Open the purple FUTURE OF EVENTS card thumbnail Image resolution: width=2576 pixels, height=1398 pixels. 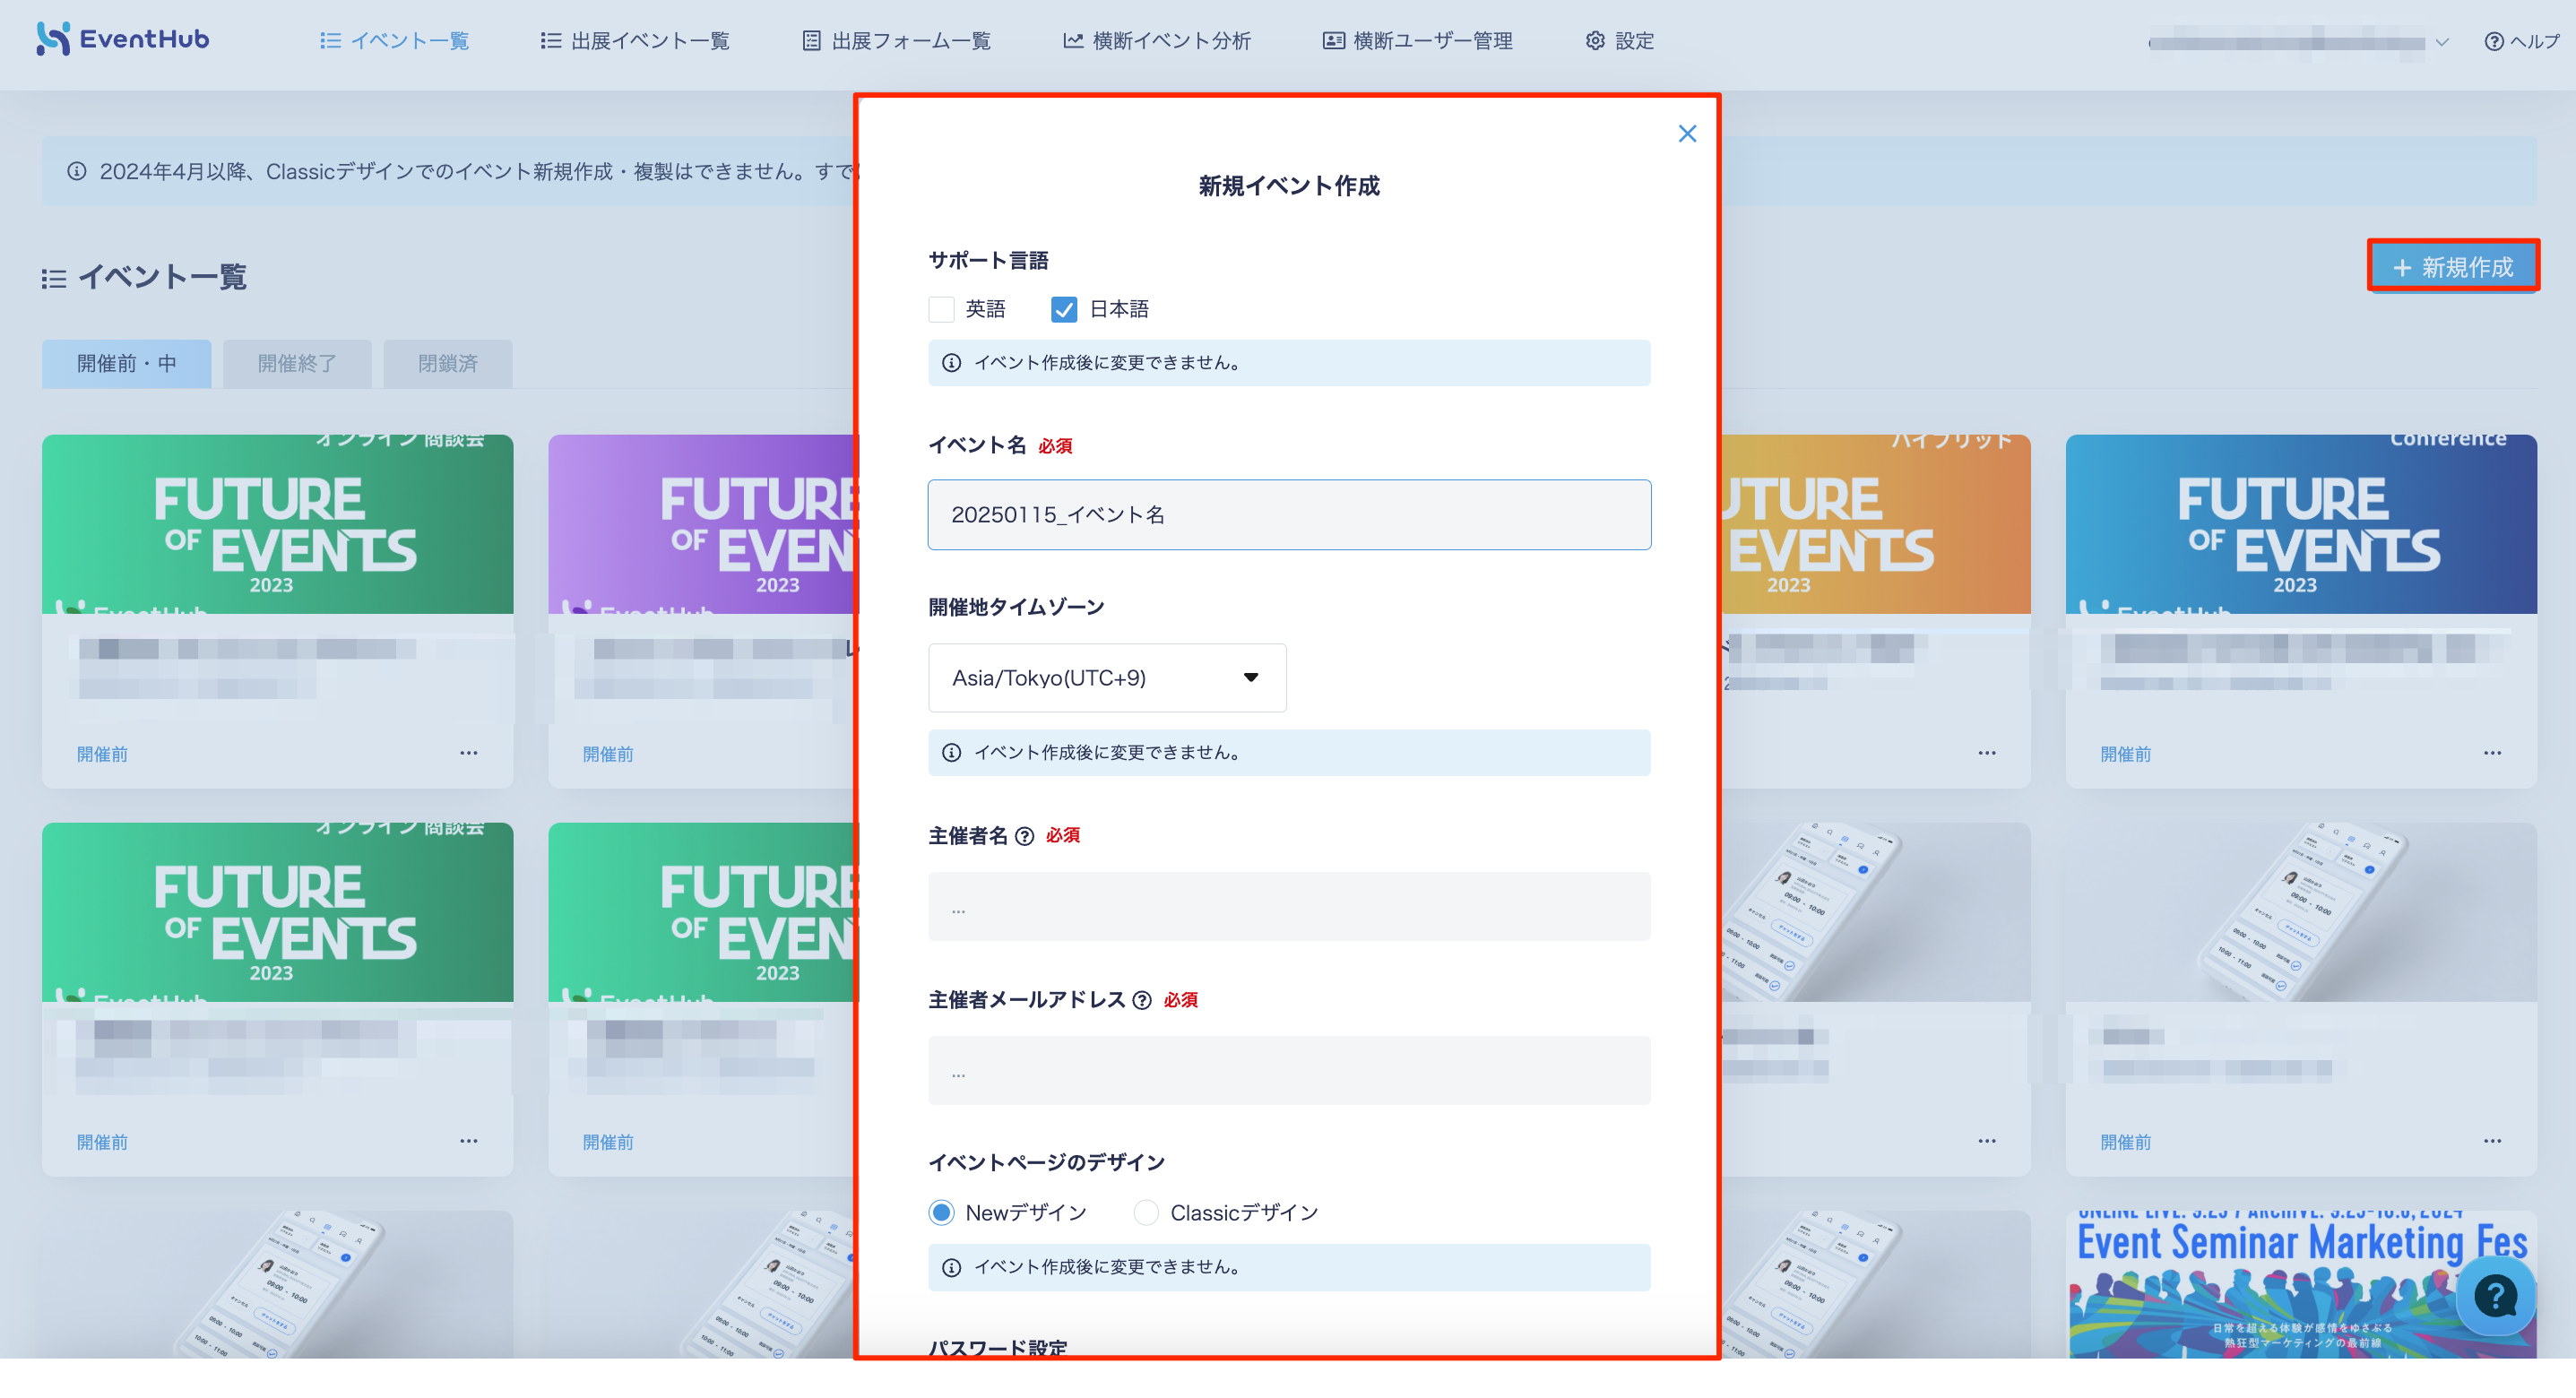pyautogui.click(x=702, y=524)
